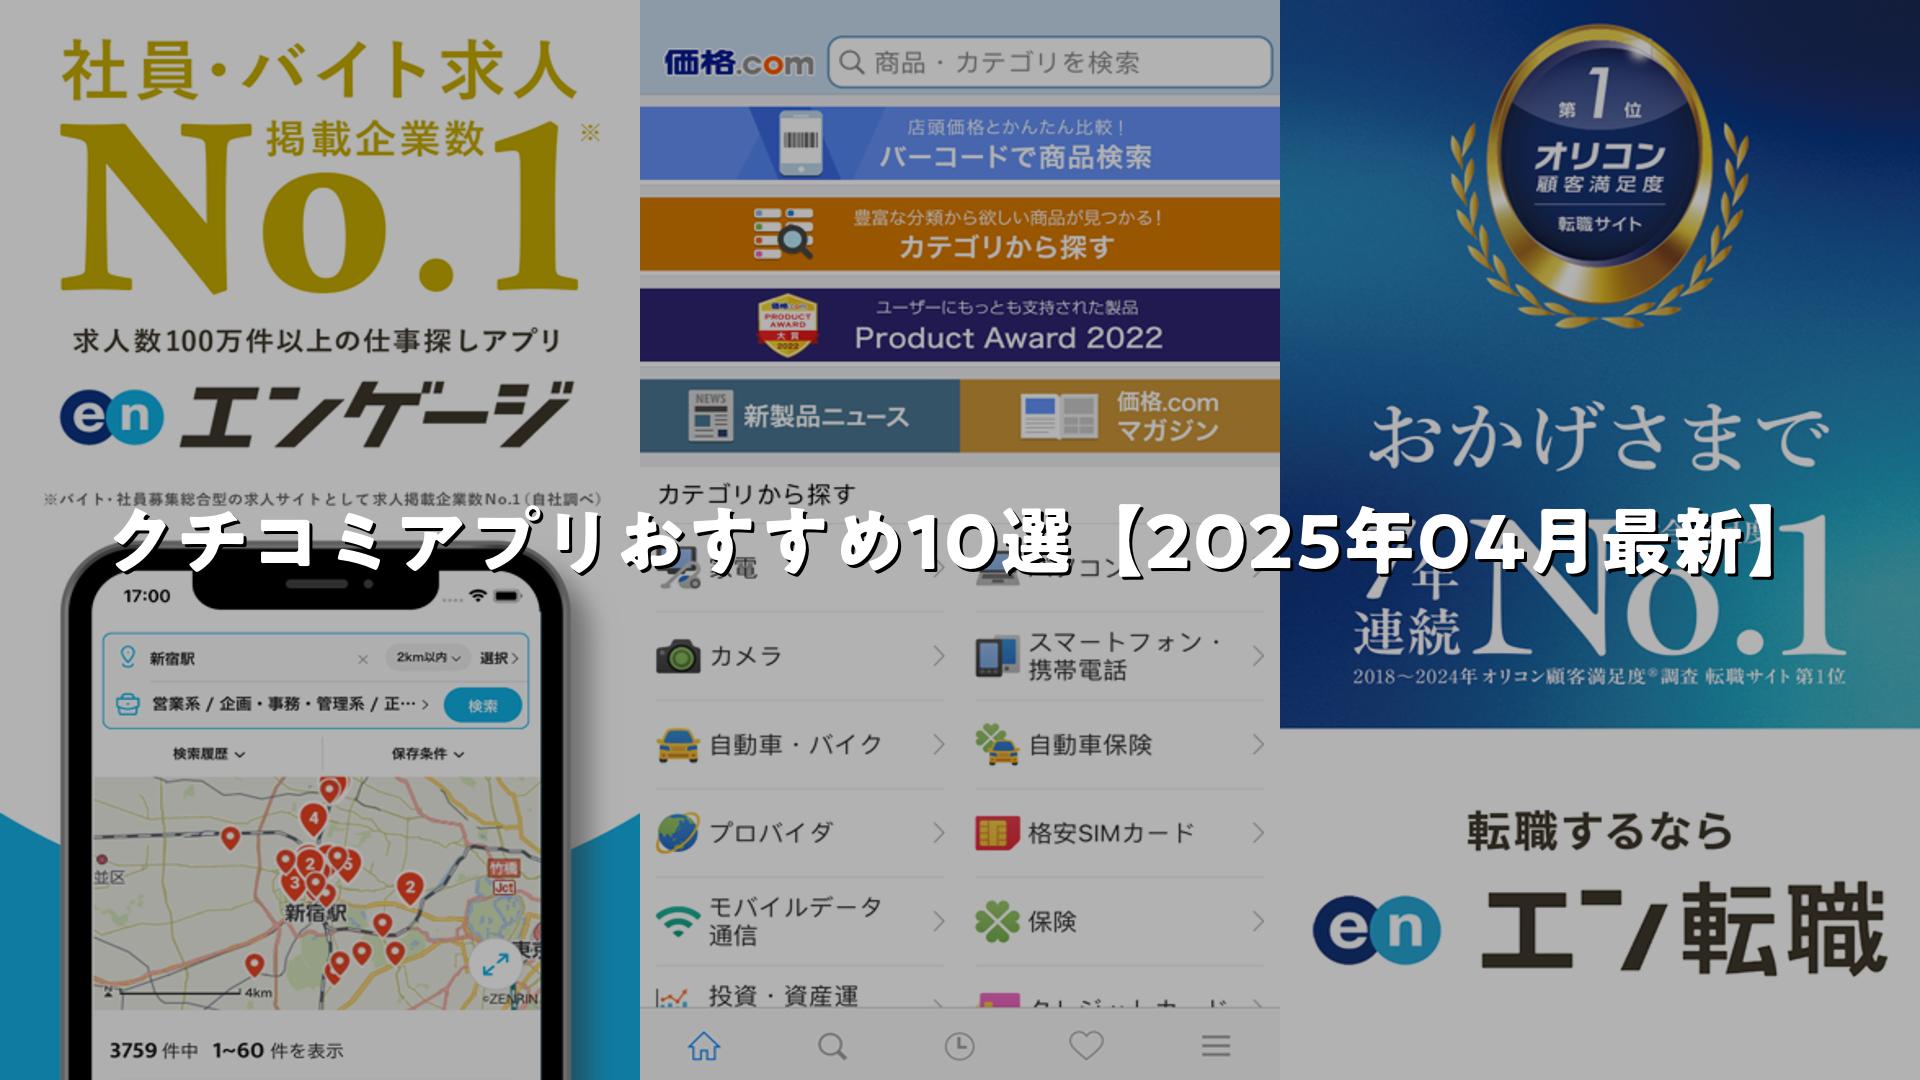The height and width of the screenshot is (1080, 1920).
Task: Click the 価格.com logo
Action: point(739,63)
